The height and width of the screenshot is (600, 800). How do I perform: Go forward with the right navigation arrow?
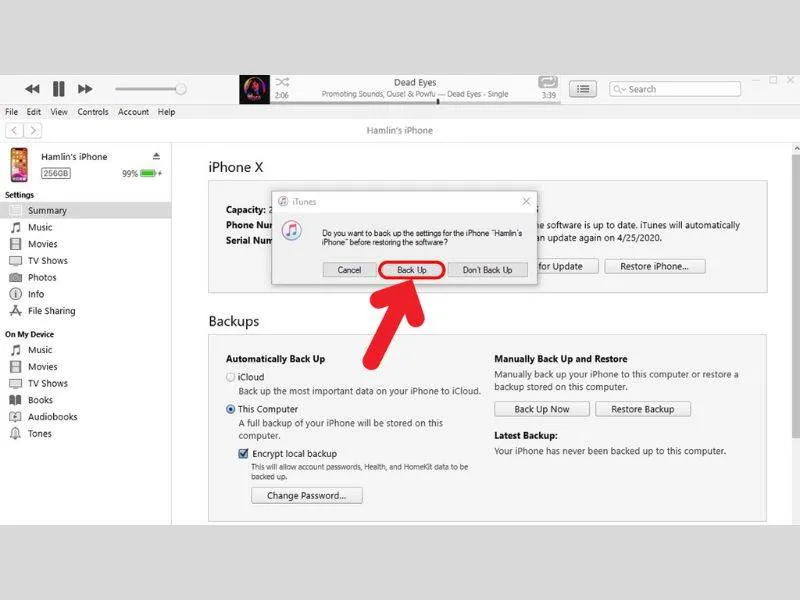33,131
